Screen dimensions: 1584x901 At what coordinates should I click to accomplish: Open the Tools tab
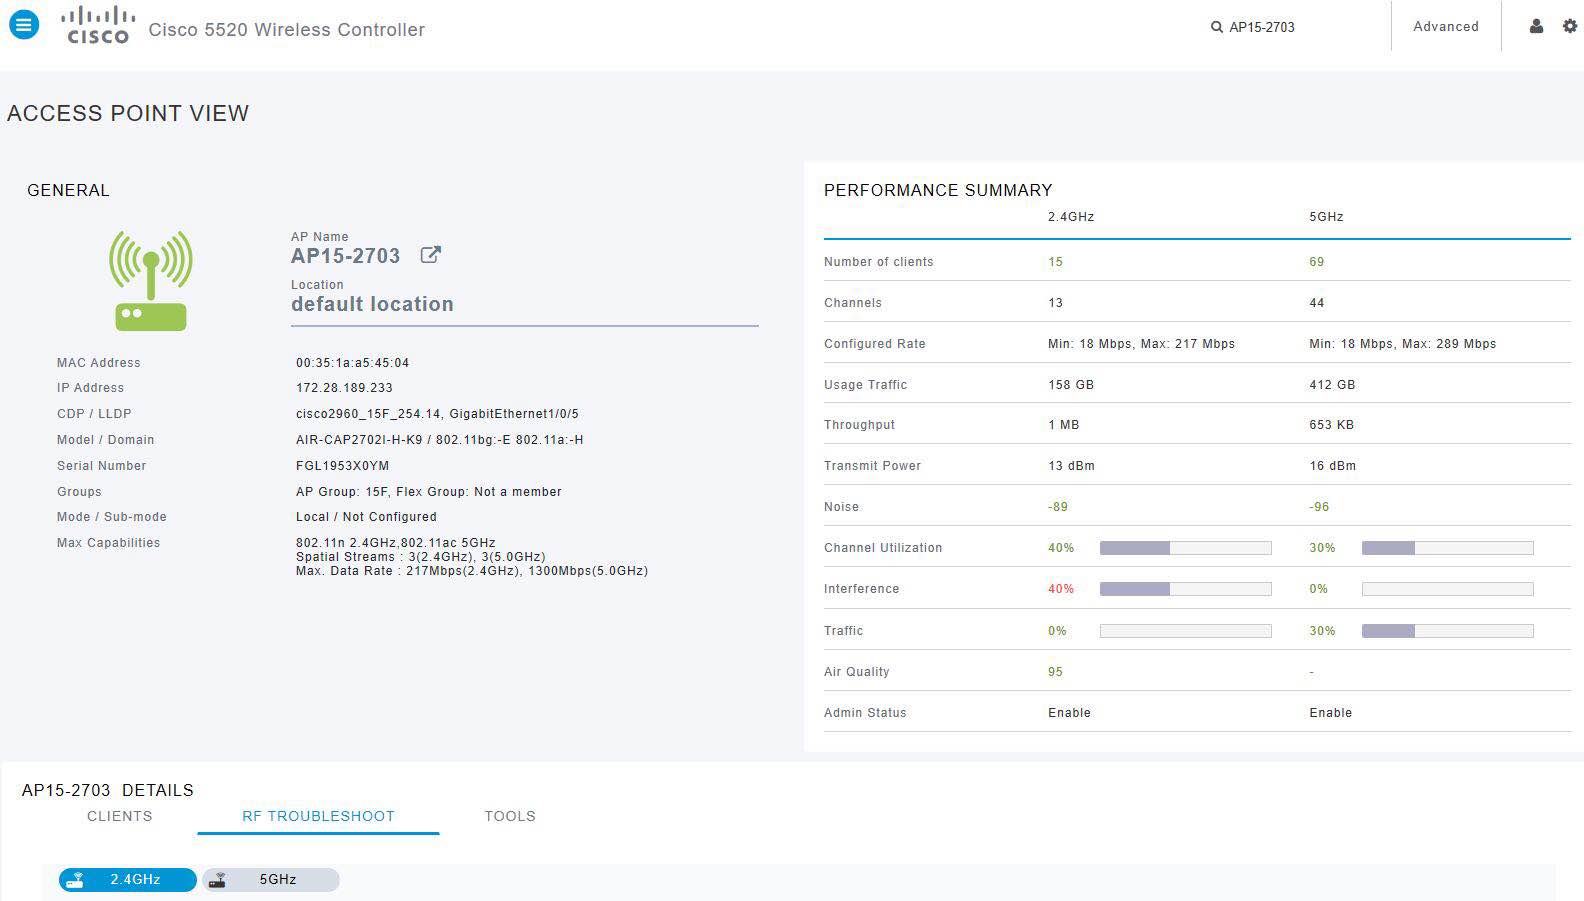510,816
